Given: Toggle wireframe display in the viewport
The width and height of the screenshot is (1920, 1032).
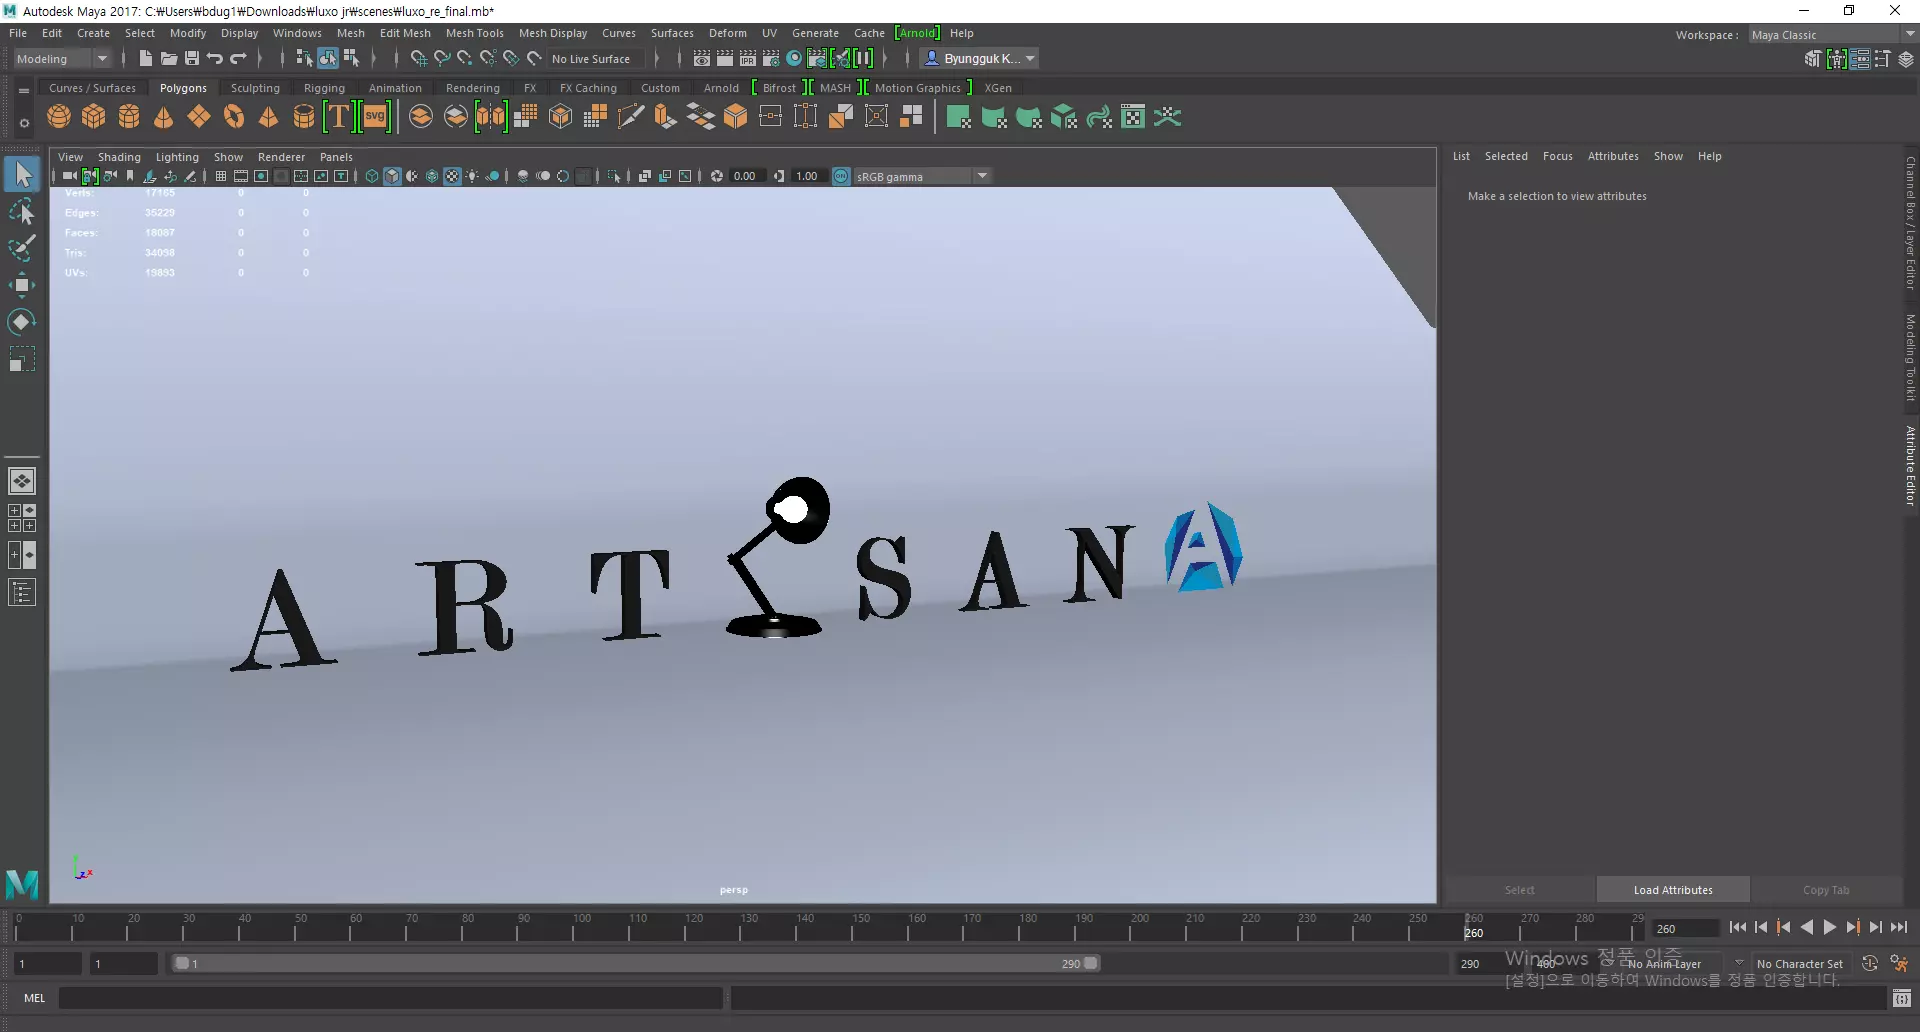Looking at the screenshot, I should 372,176.
